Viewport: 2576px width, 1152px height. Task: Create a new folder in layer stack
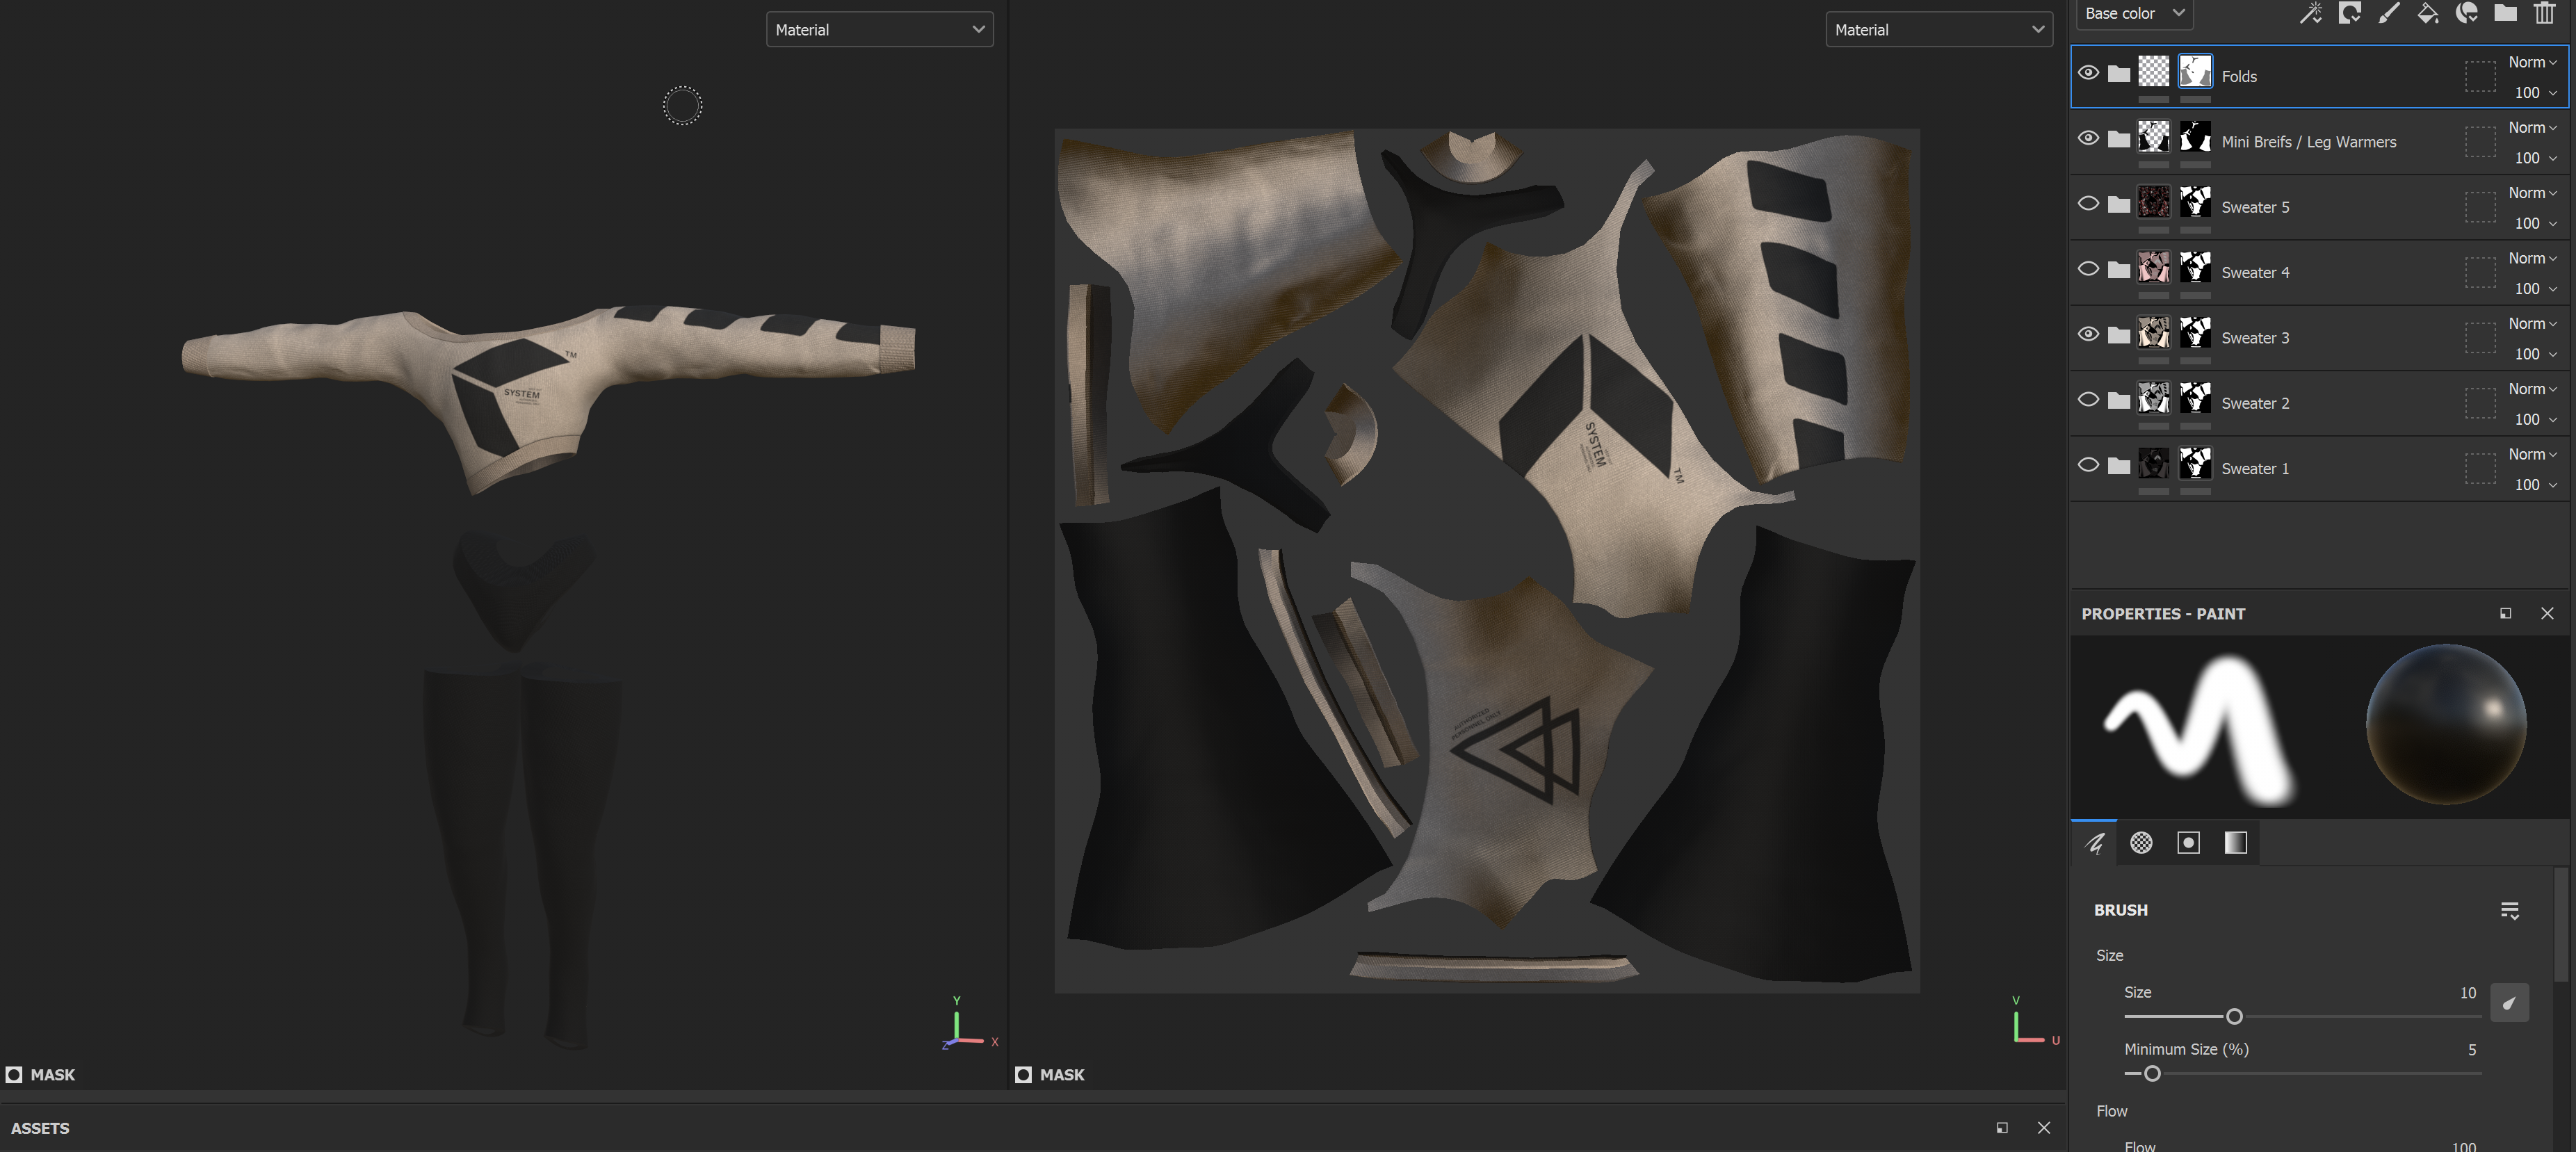pos(2505,13)
